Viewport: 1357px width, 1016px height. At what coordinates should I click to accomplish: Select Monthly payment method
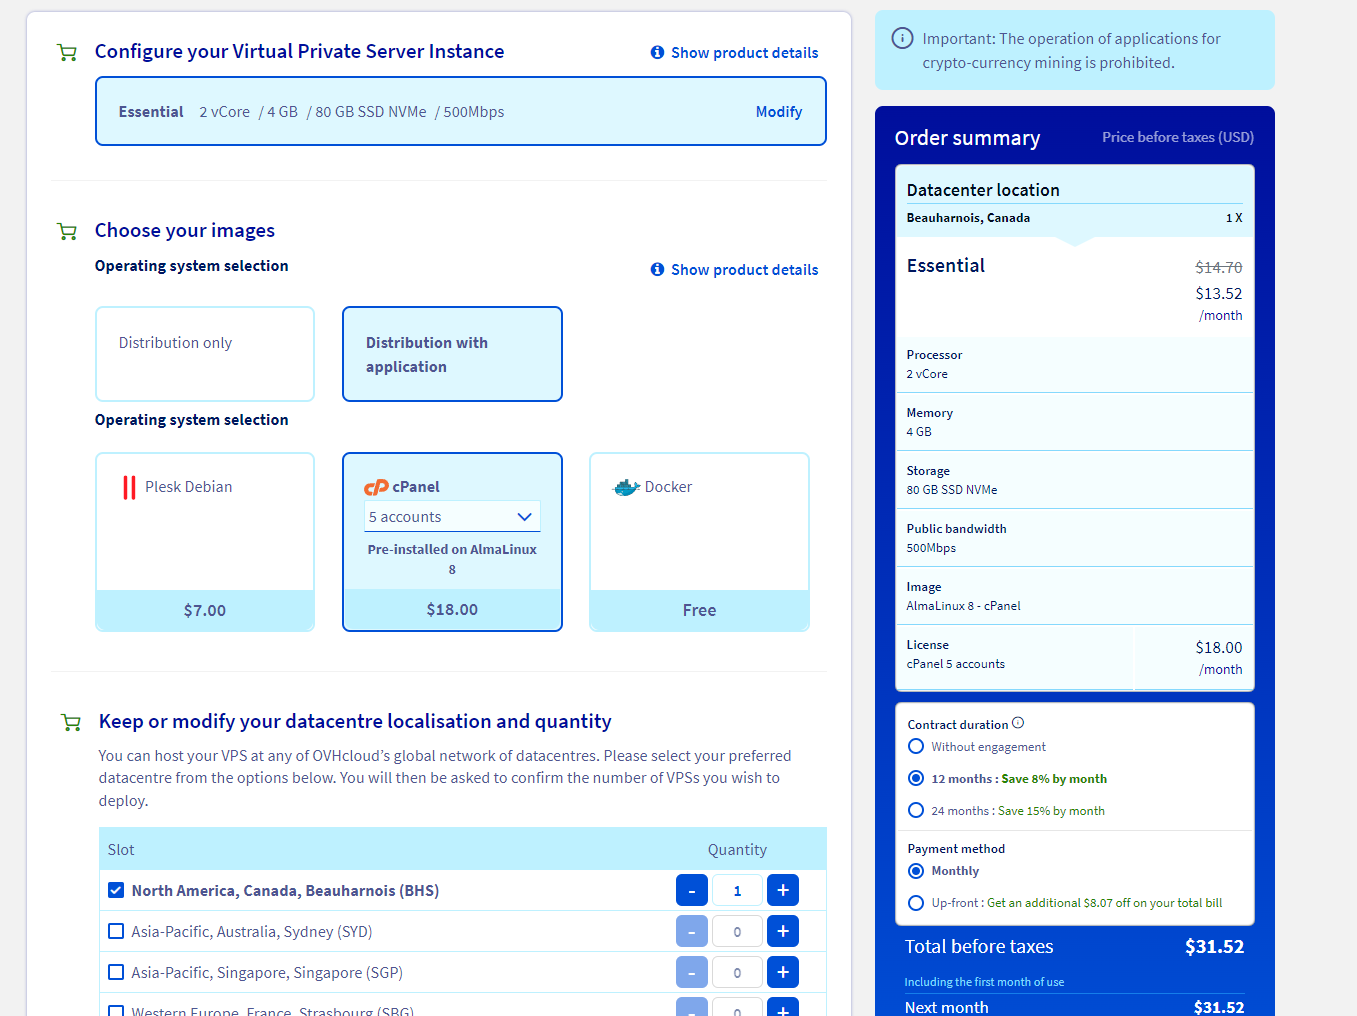(916, 871)
